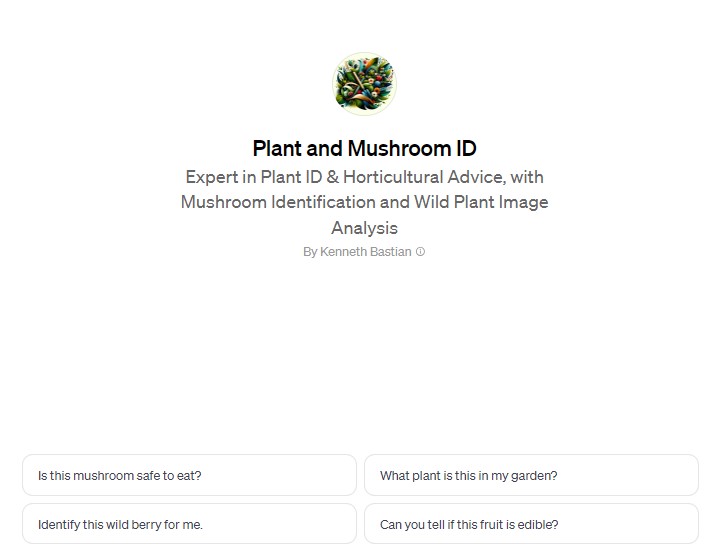Pick "Identify this wild berry for me." suggestion
The height and width of the screenshot is (555, 713).
(189, 524)
